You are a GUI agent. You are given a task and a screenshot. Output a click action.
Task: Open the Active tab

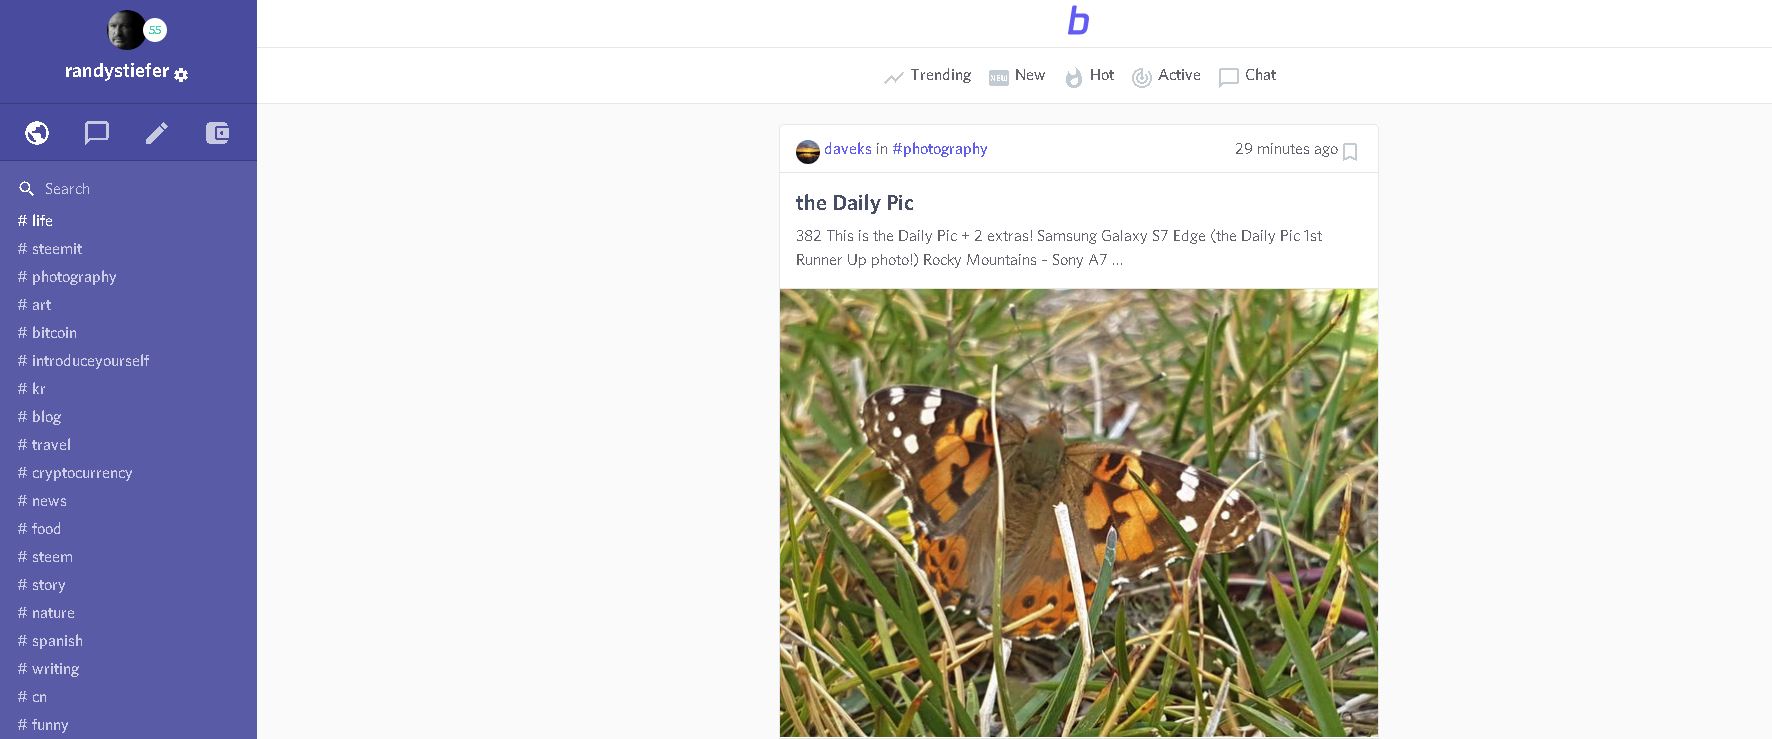pyautogui.click(x=1166, y=76)
